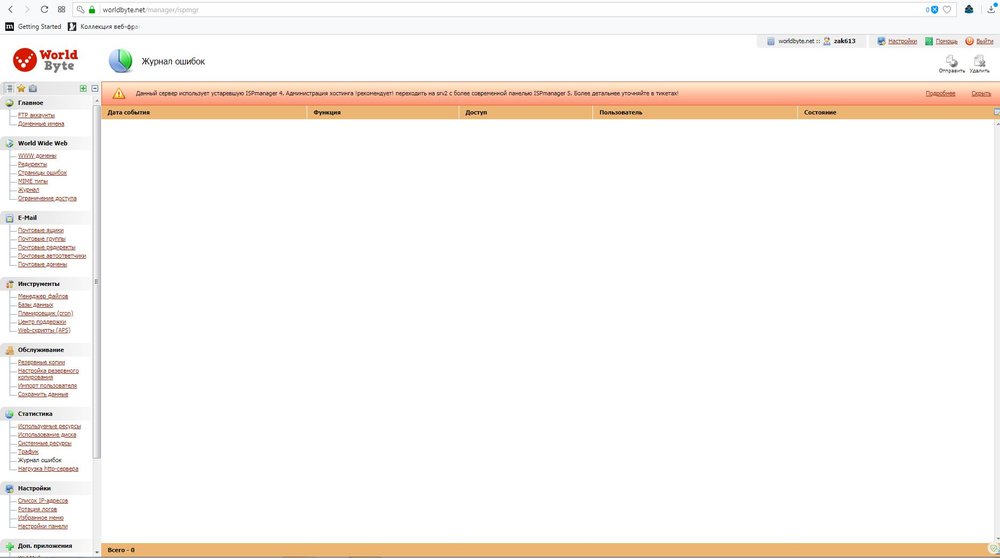Image resolution: width=1000 pixels, height=558 pixels.
Task: Click Скрыть to hide the warning banner
Action: pyautogui.click(x=981, y=93)
